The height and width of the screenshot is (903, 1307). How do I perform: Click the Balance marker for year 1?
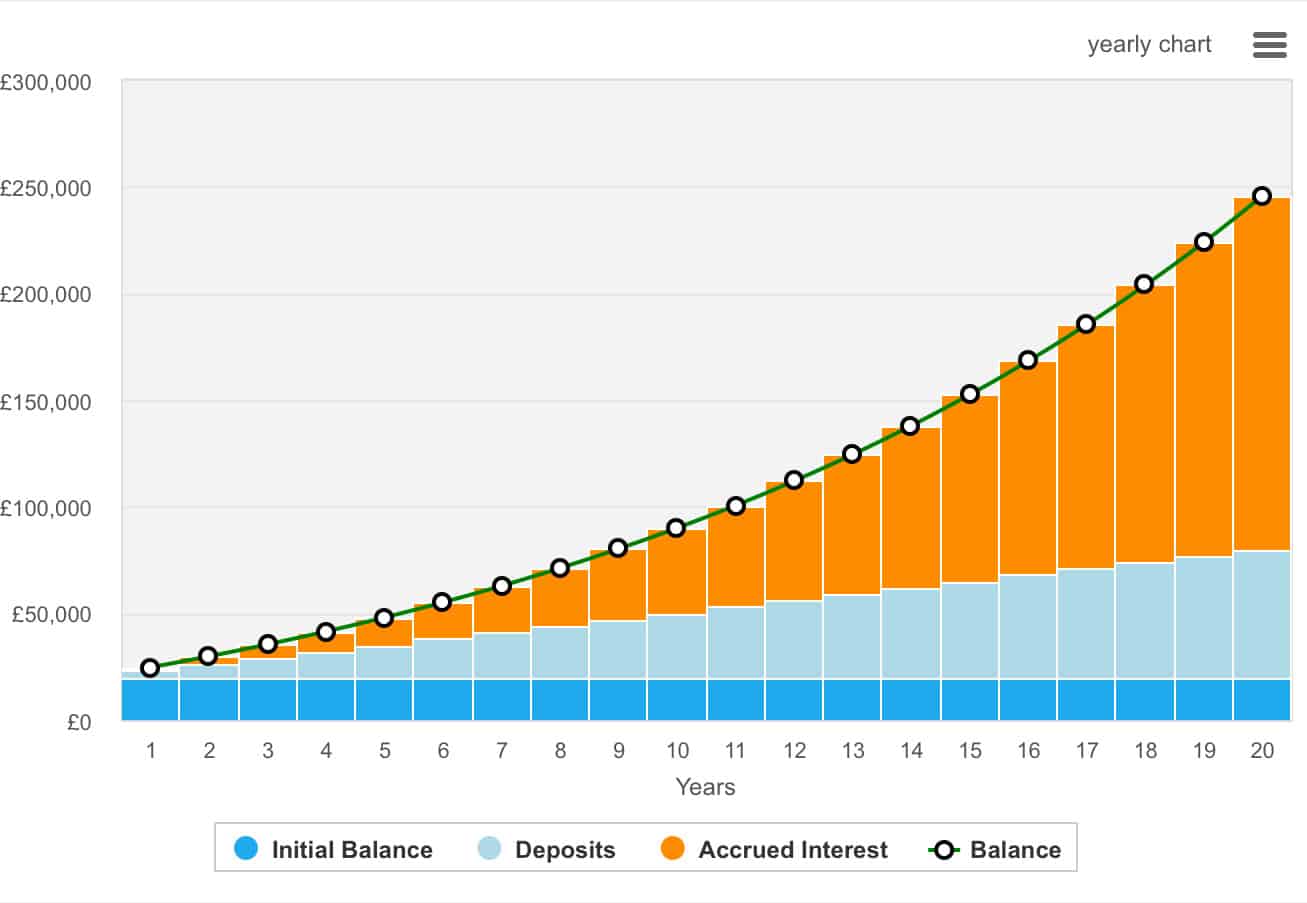pyautogui.click(x=150, y=668)
